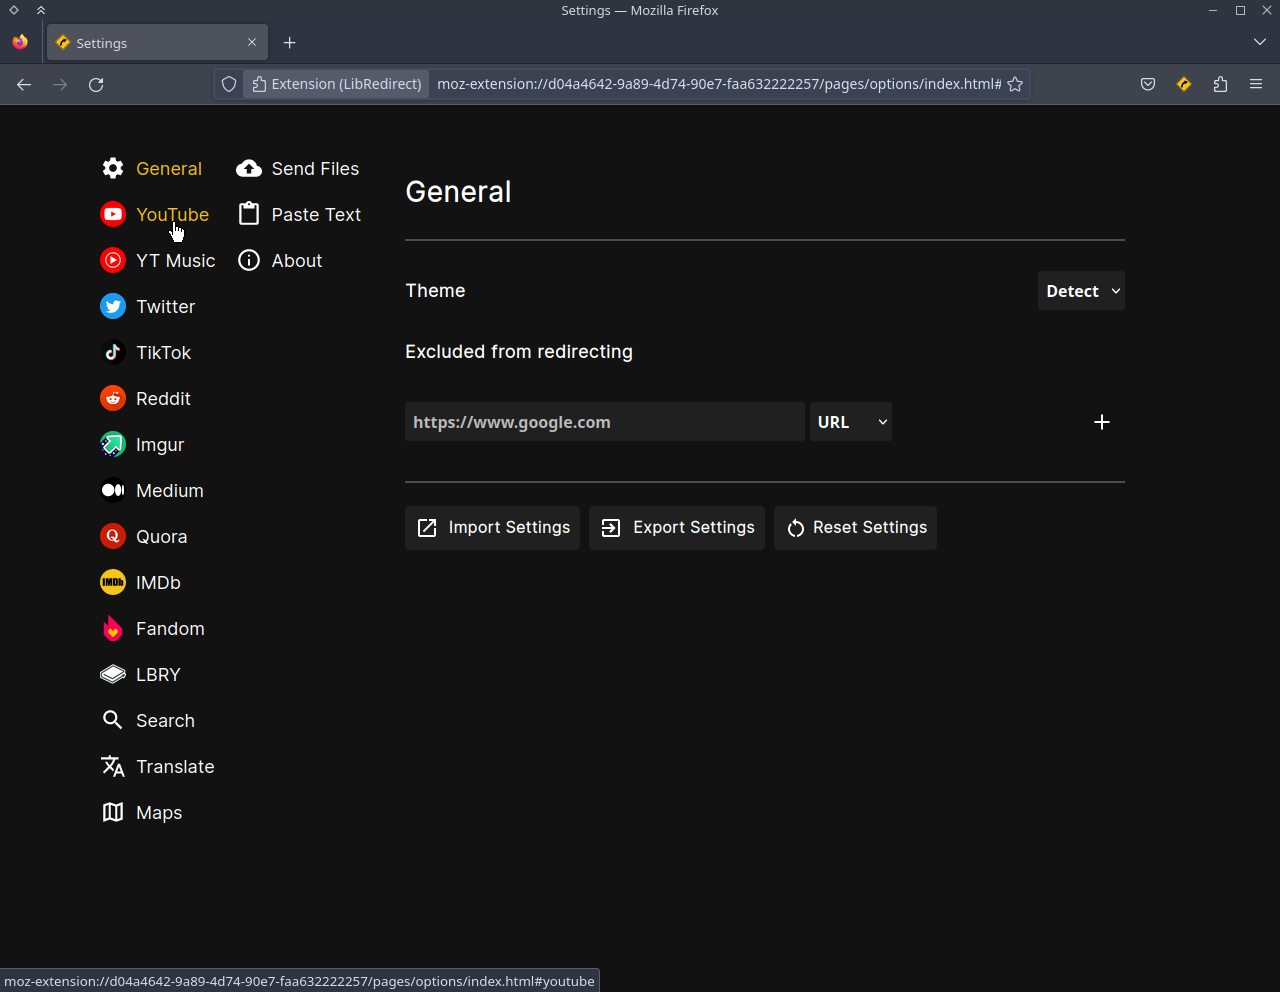Click the Send Files cloud upload icon

point(249,168)
